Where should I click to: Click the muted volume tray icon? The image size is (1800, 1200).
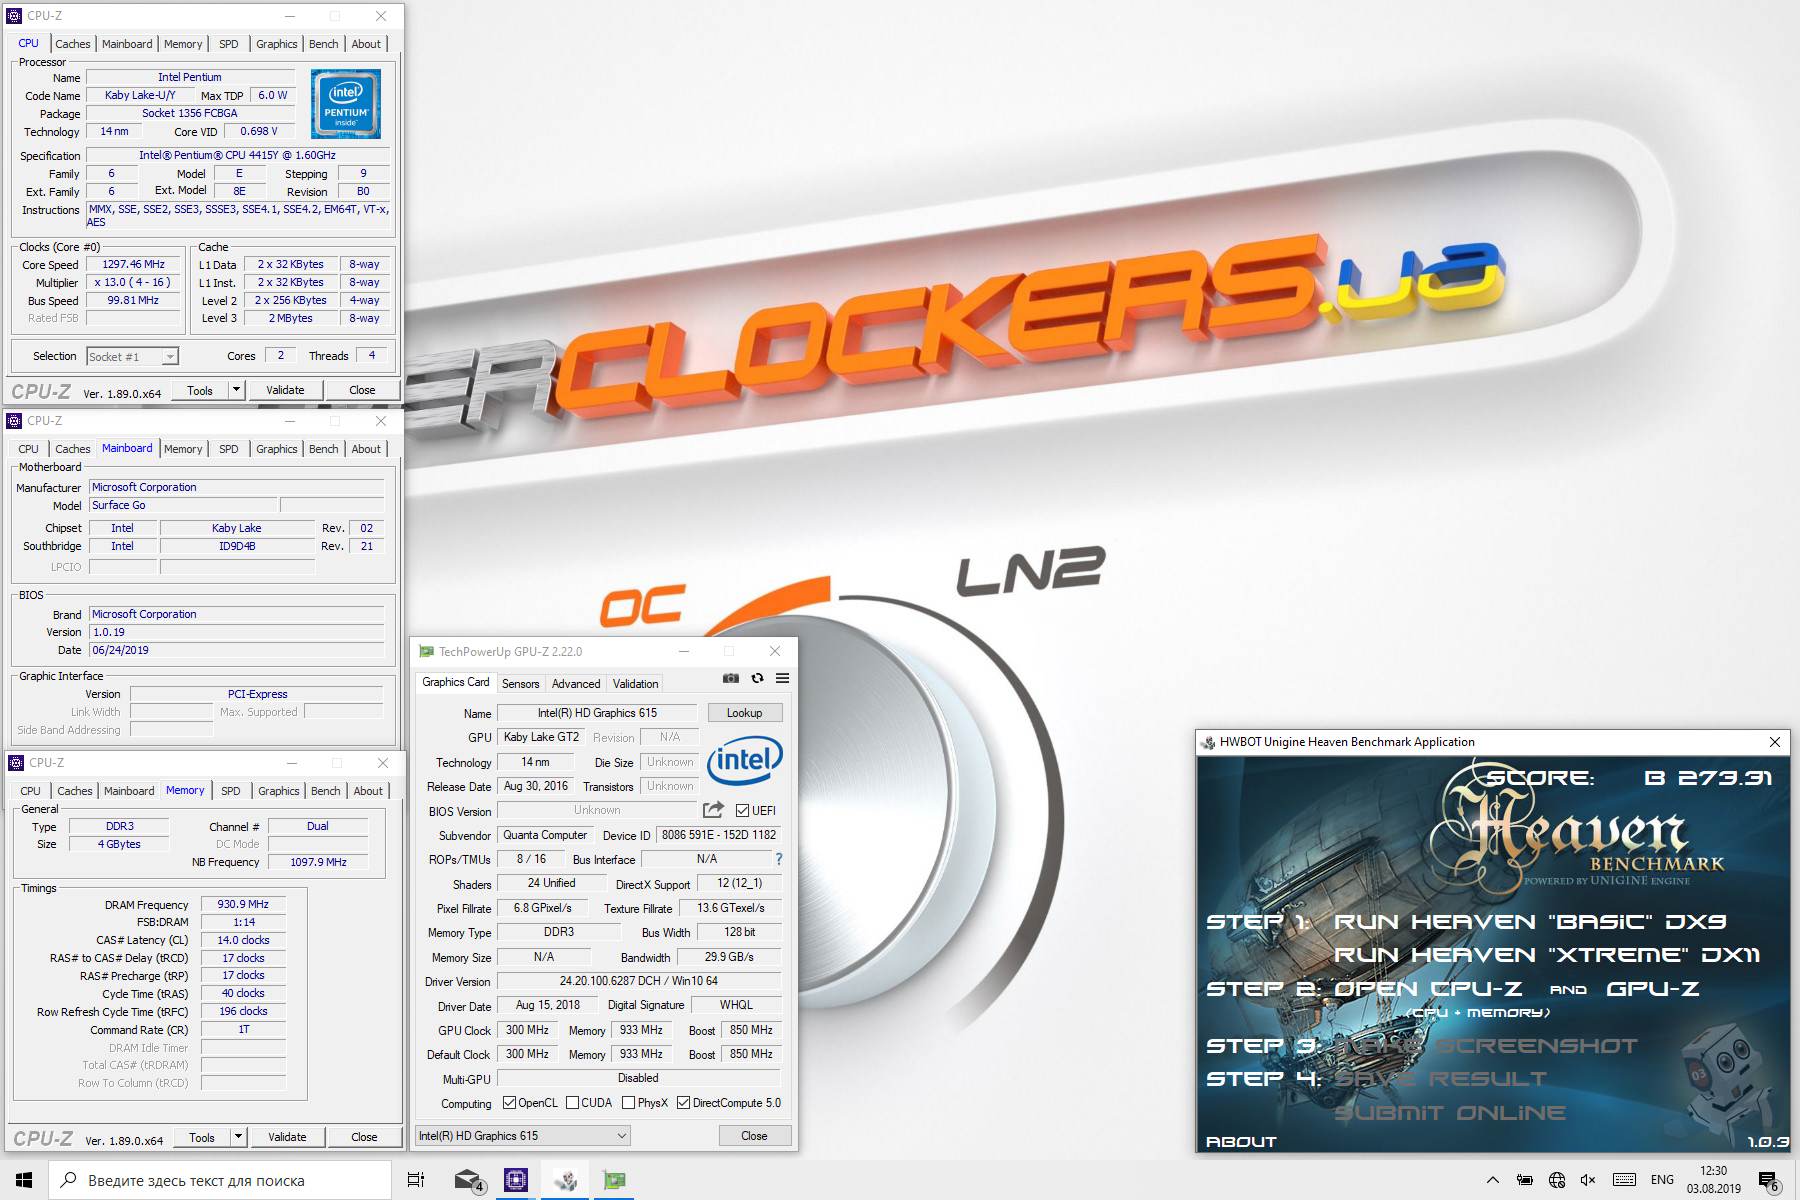click(1588, 1180)
